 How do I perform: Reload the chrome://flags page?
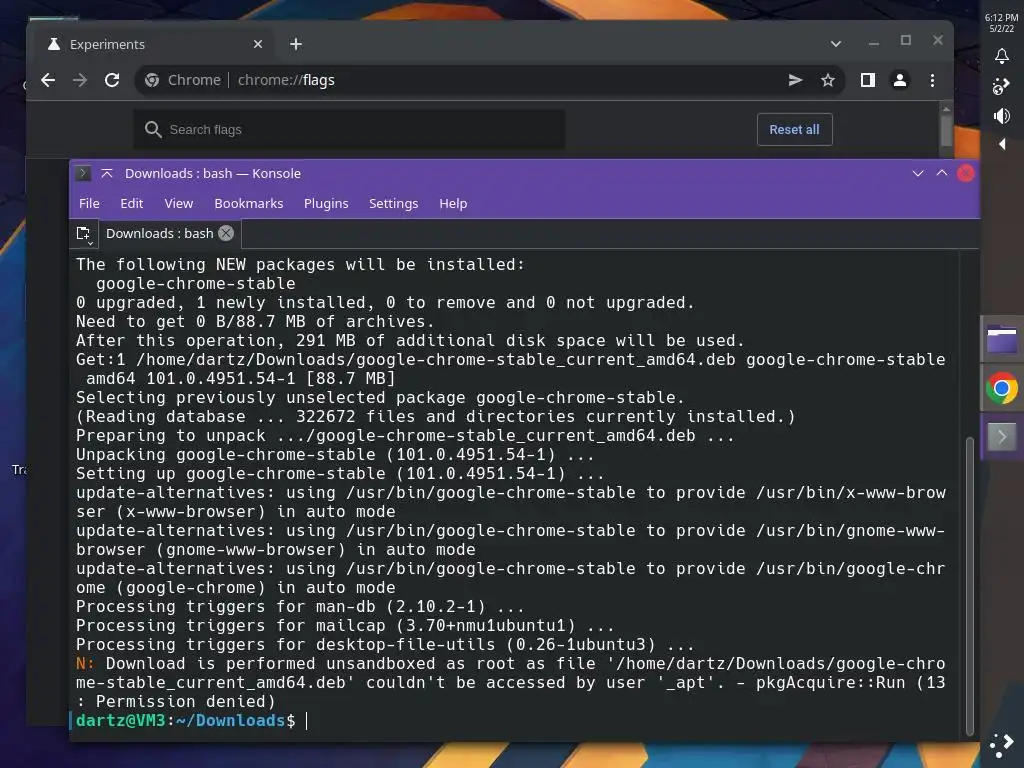pos(112,80)
